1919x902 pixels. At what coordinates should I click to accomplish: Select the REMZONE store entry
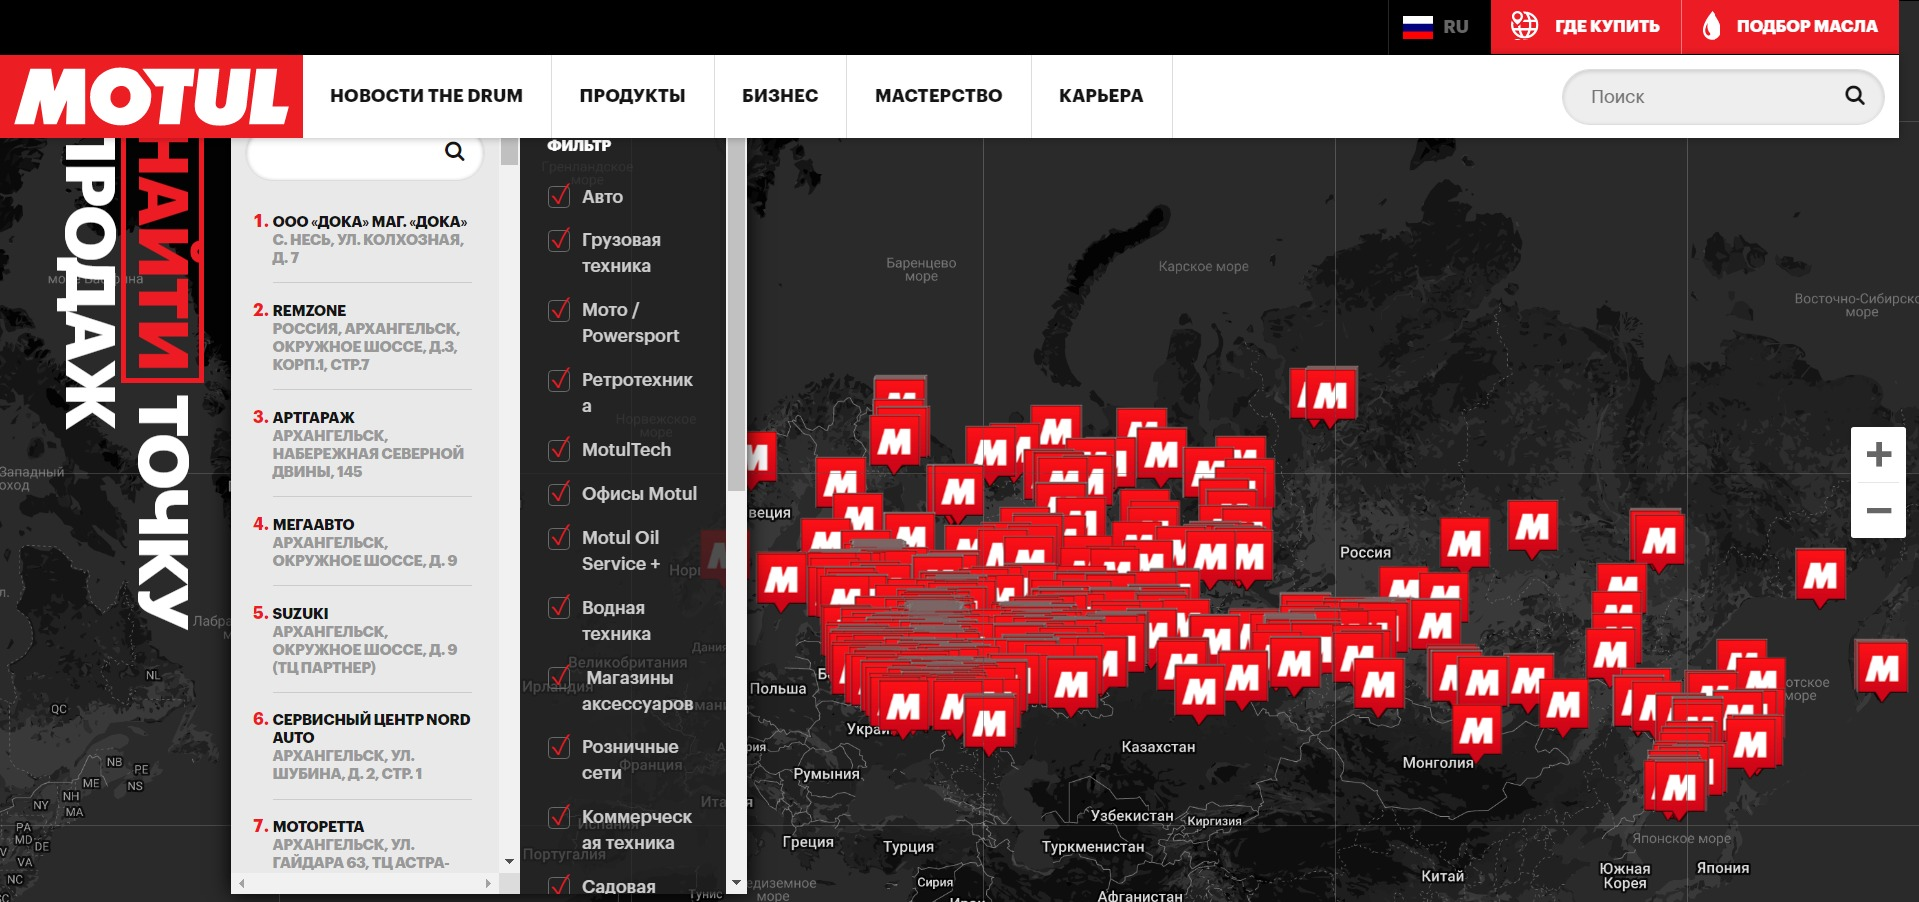(309, 311)
